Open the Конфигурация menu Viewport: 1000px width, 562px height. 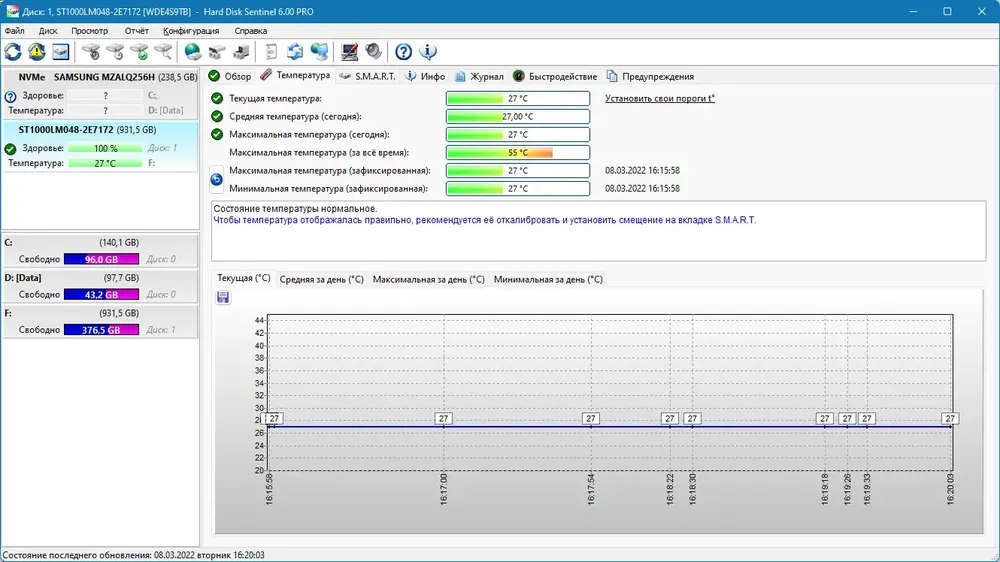tap(191, 31)
